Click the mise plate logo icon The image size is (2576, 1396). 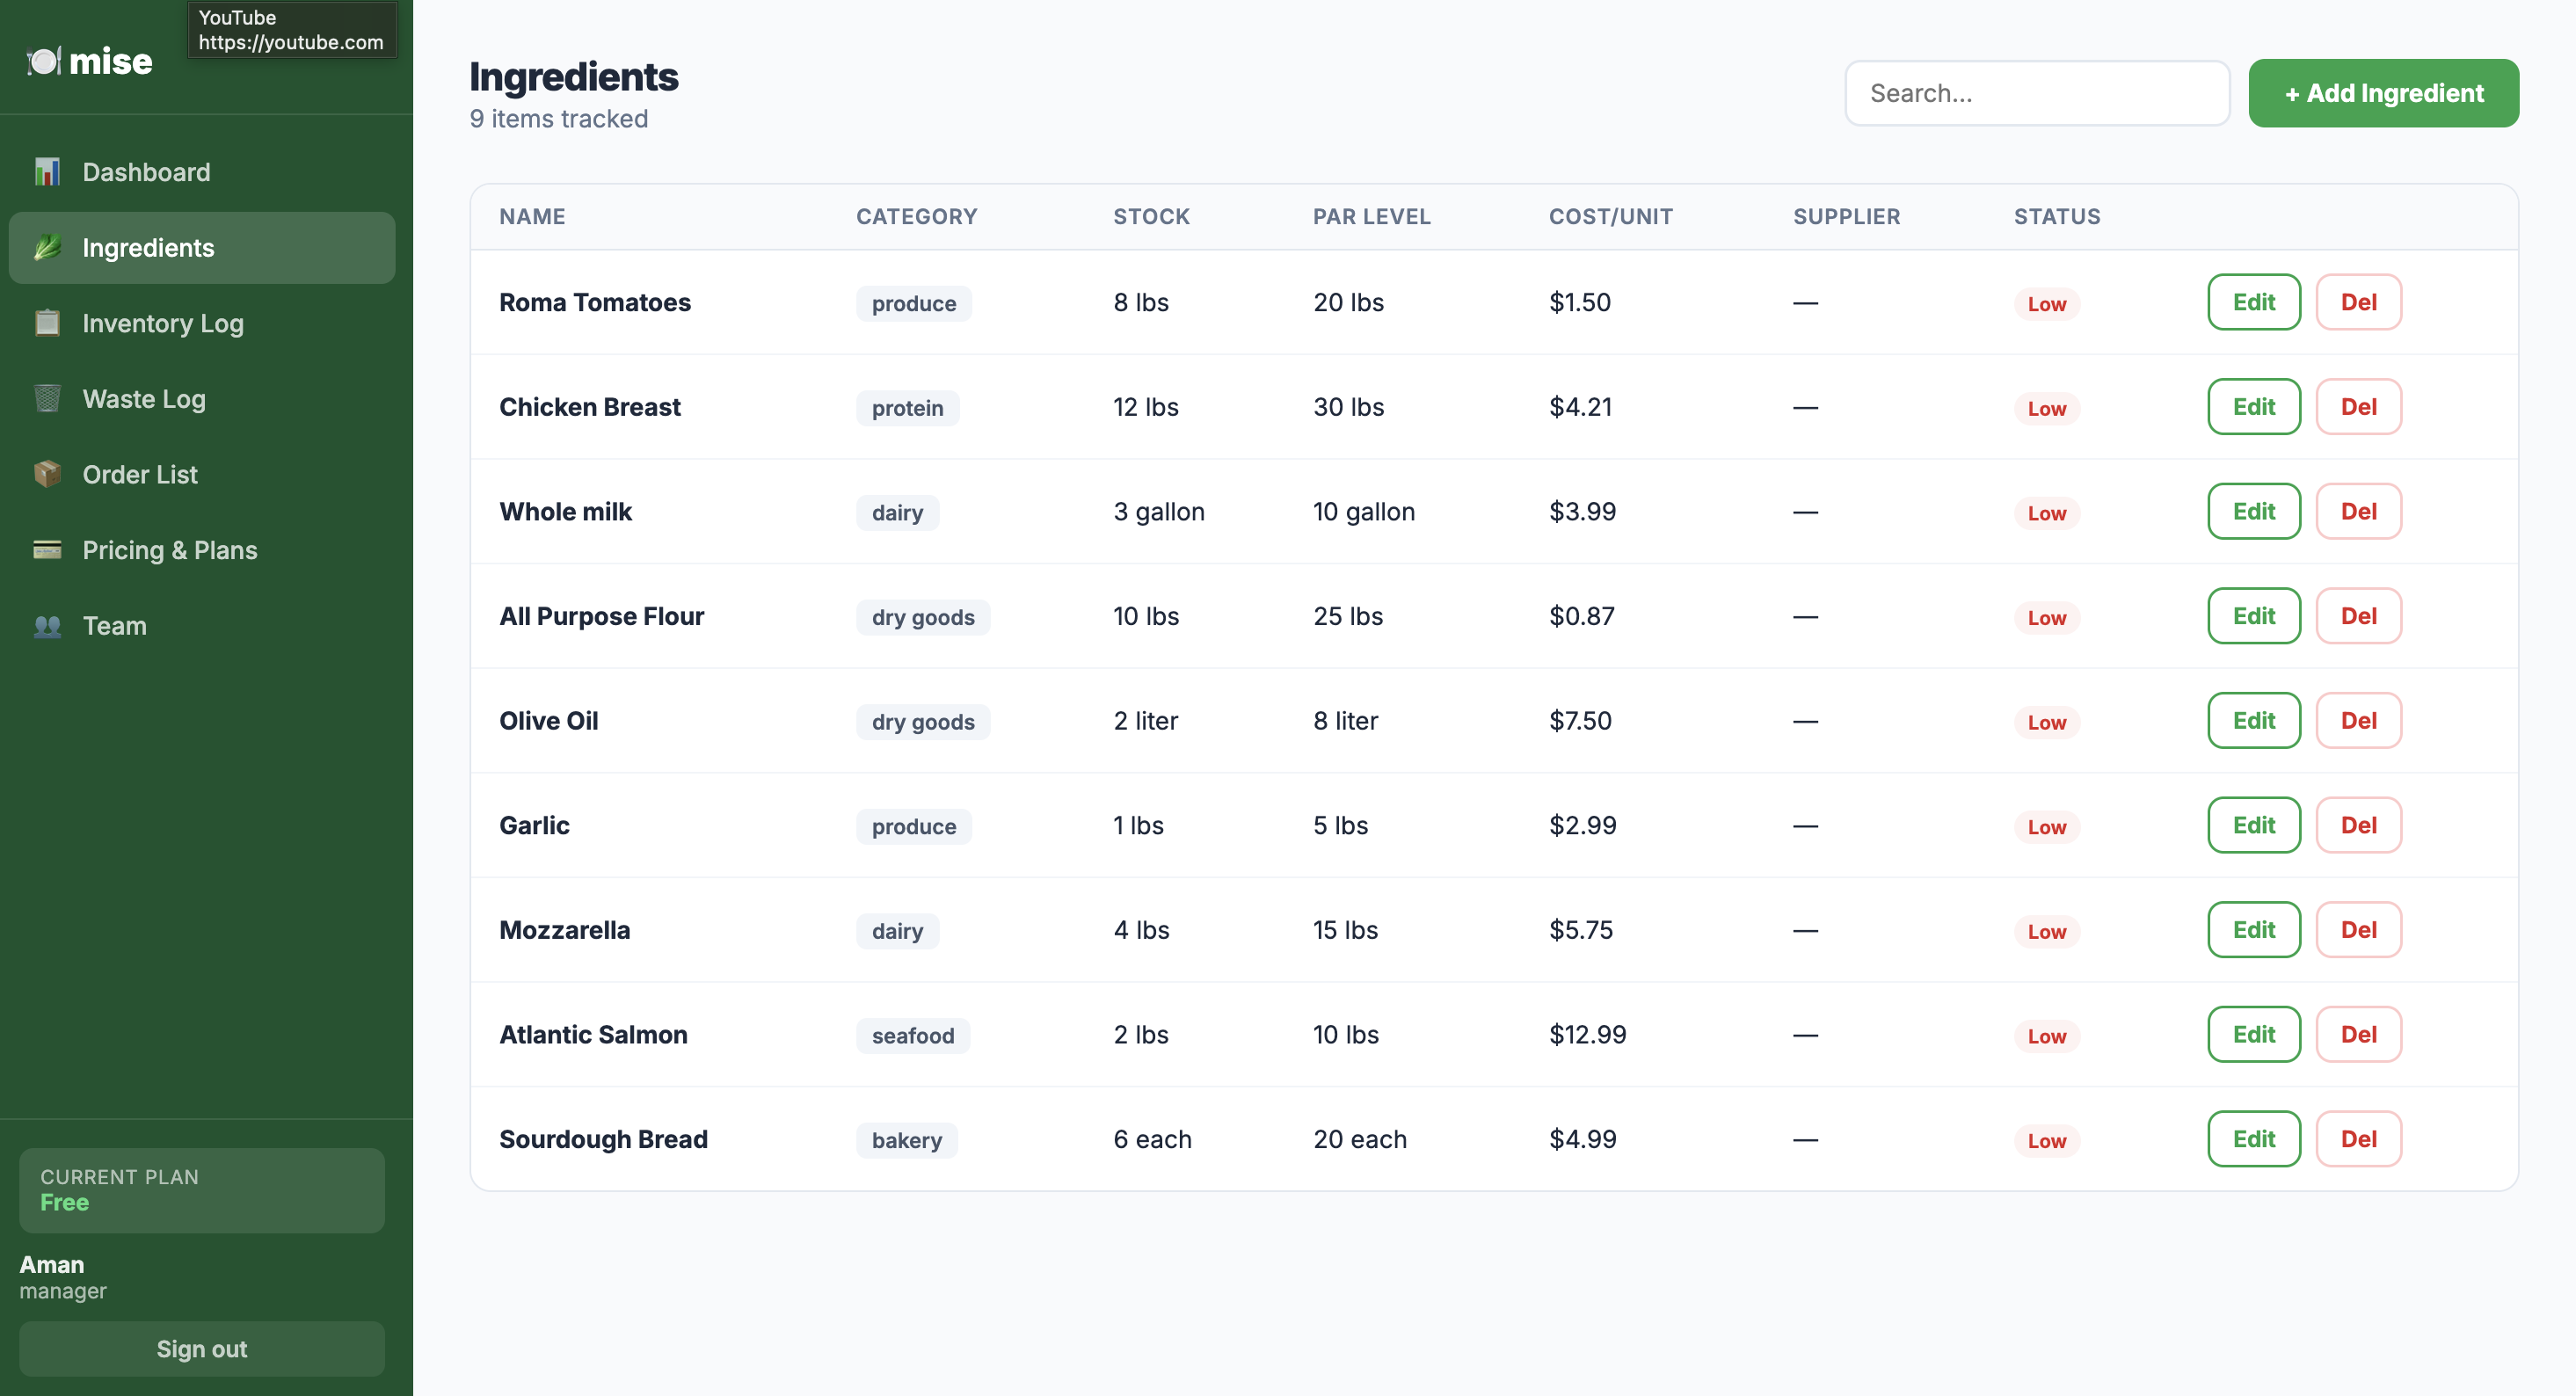pyautogui.click(x=44, y=62)
